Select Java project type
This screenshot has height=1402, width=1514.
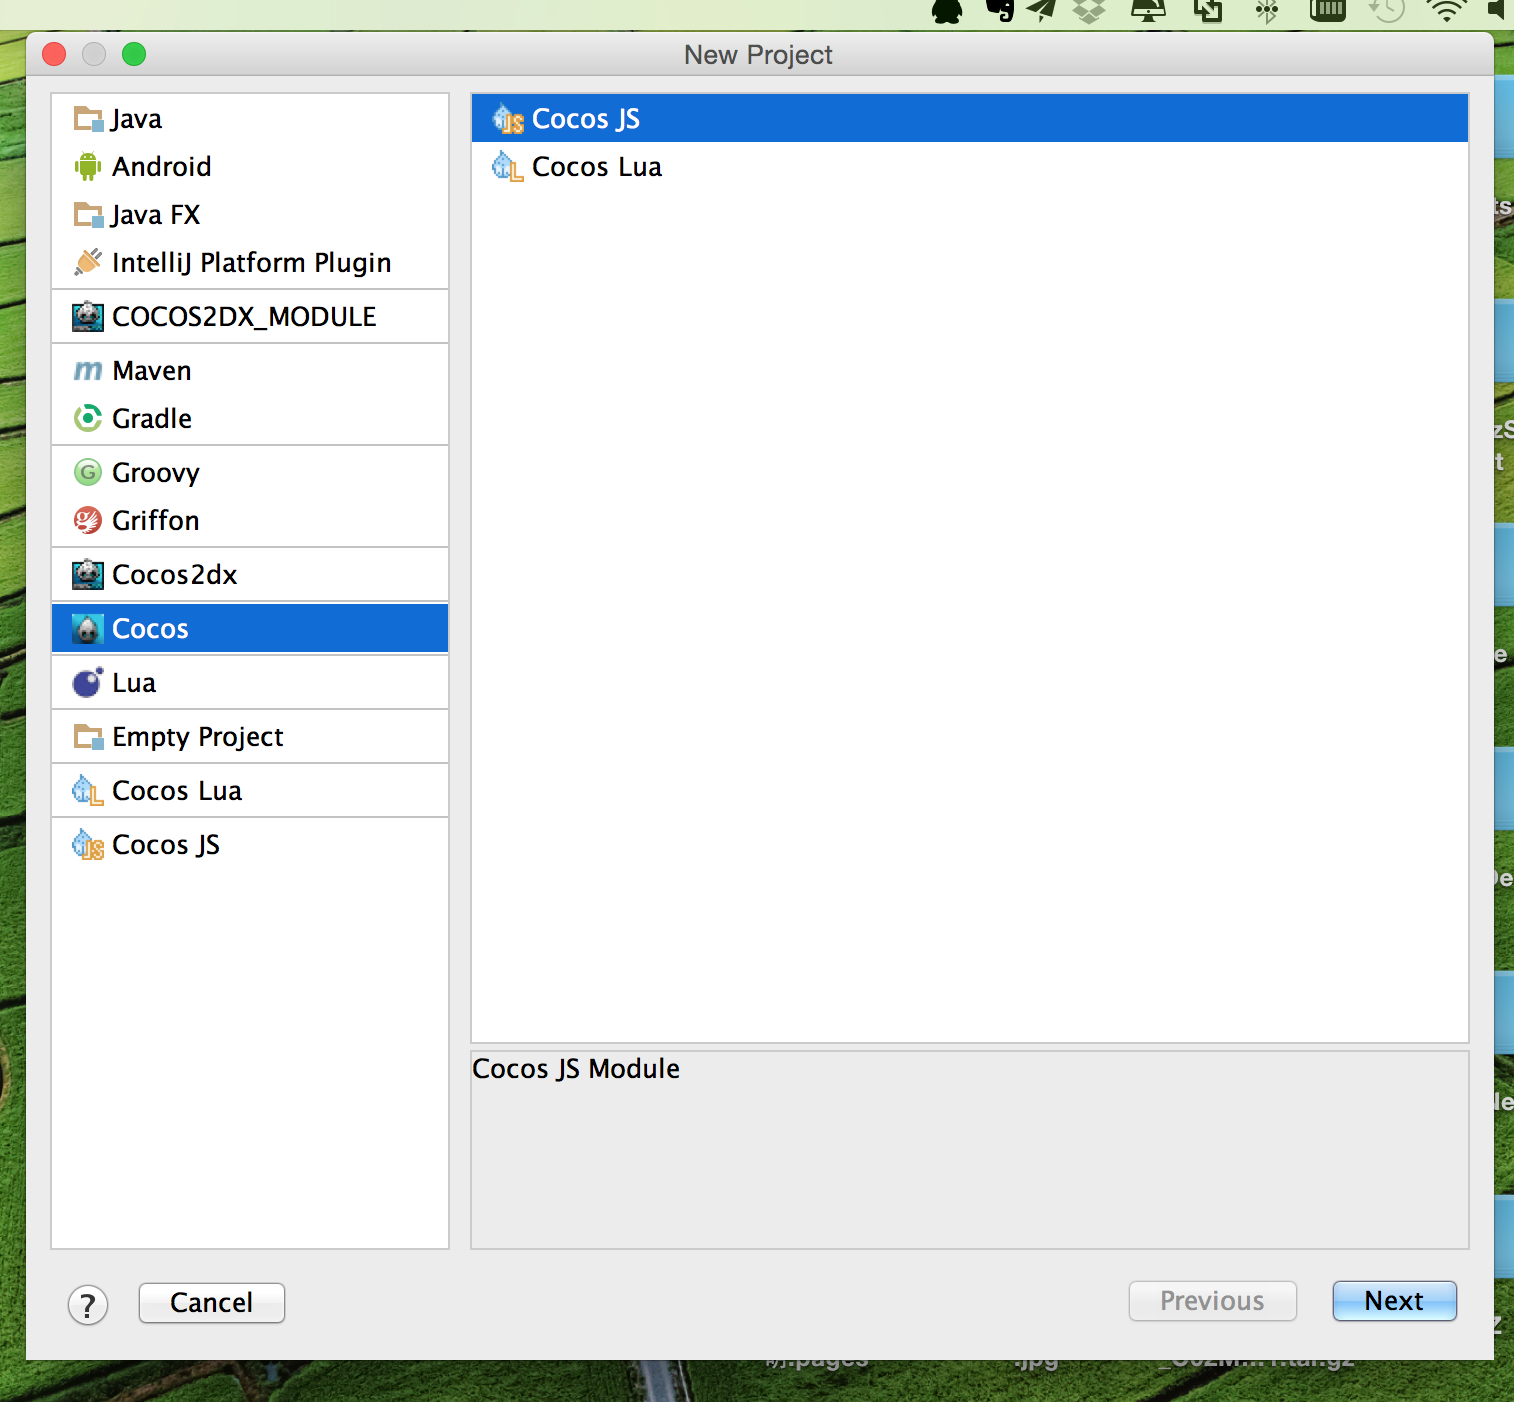point(137,119)
